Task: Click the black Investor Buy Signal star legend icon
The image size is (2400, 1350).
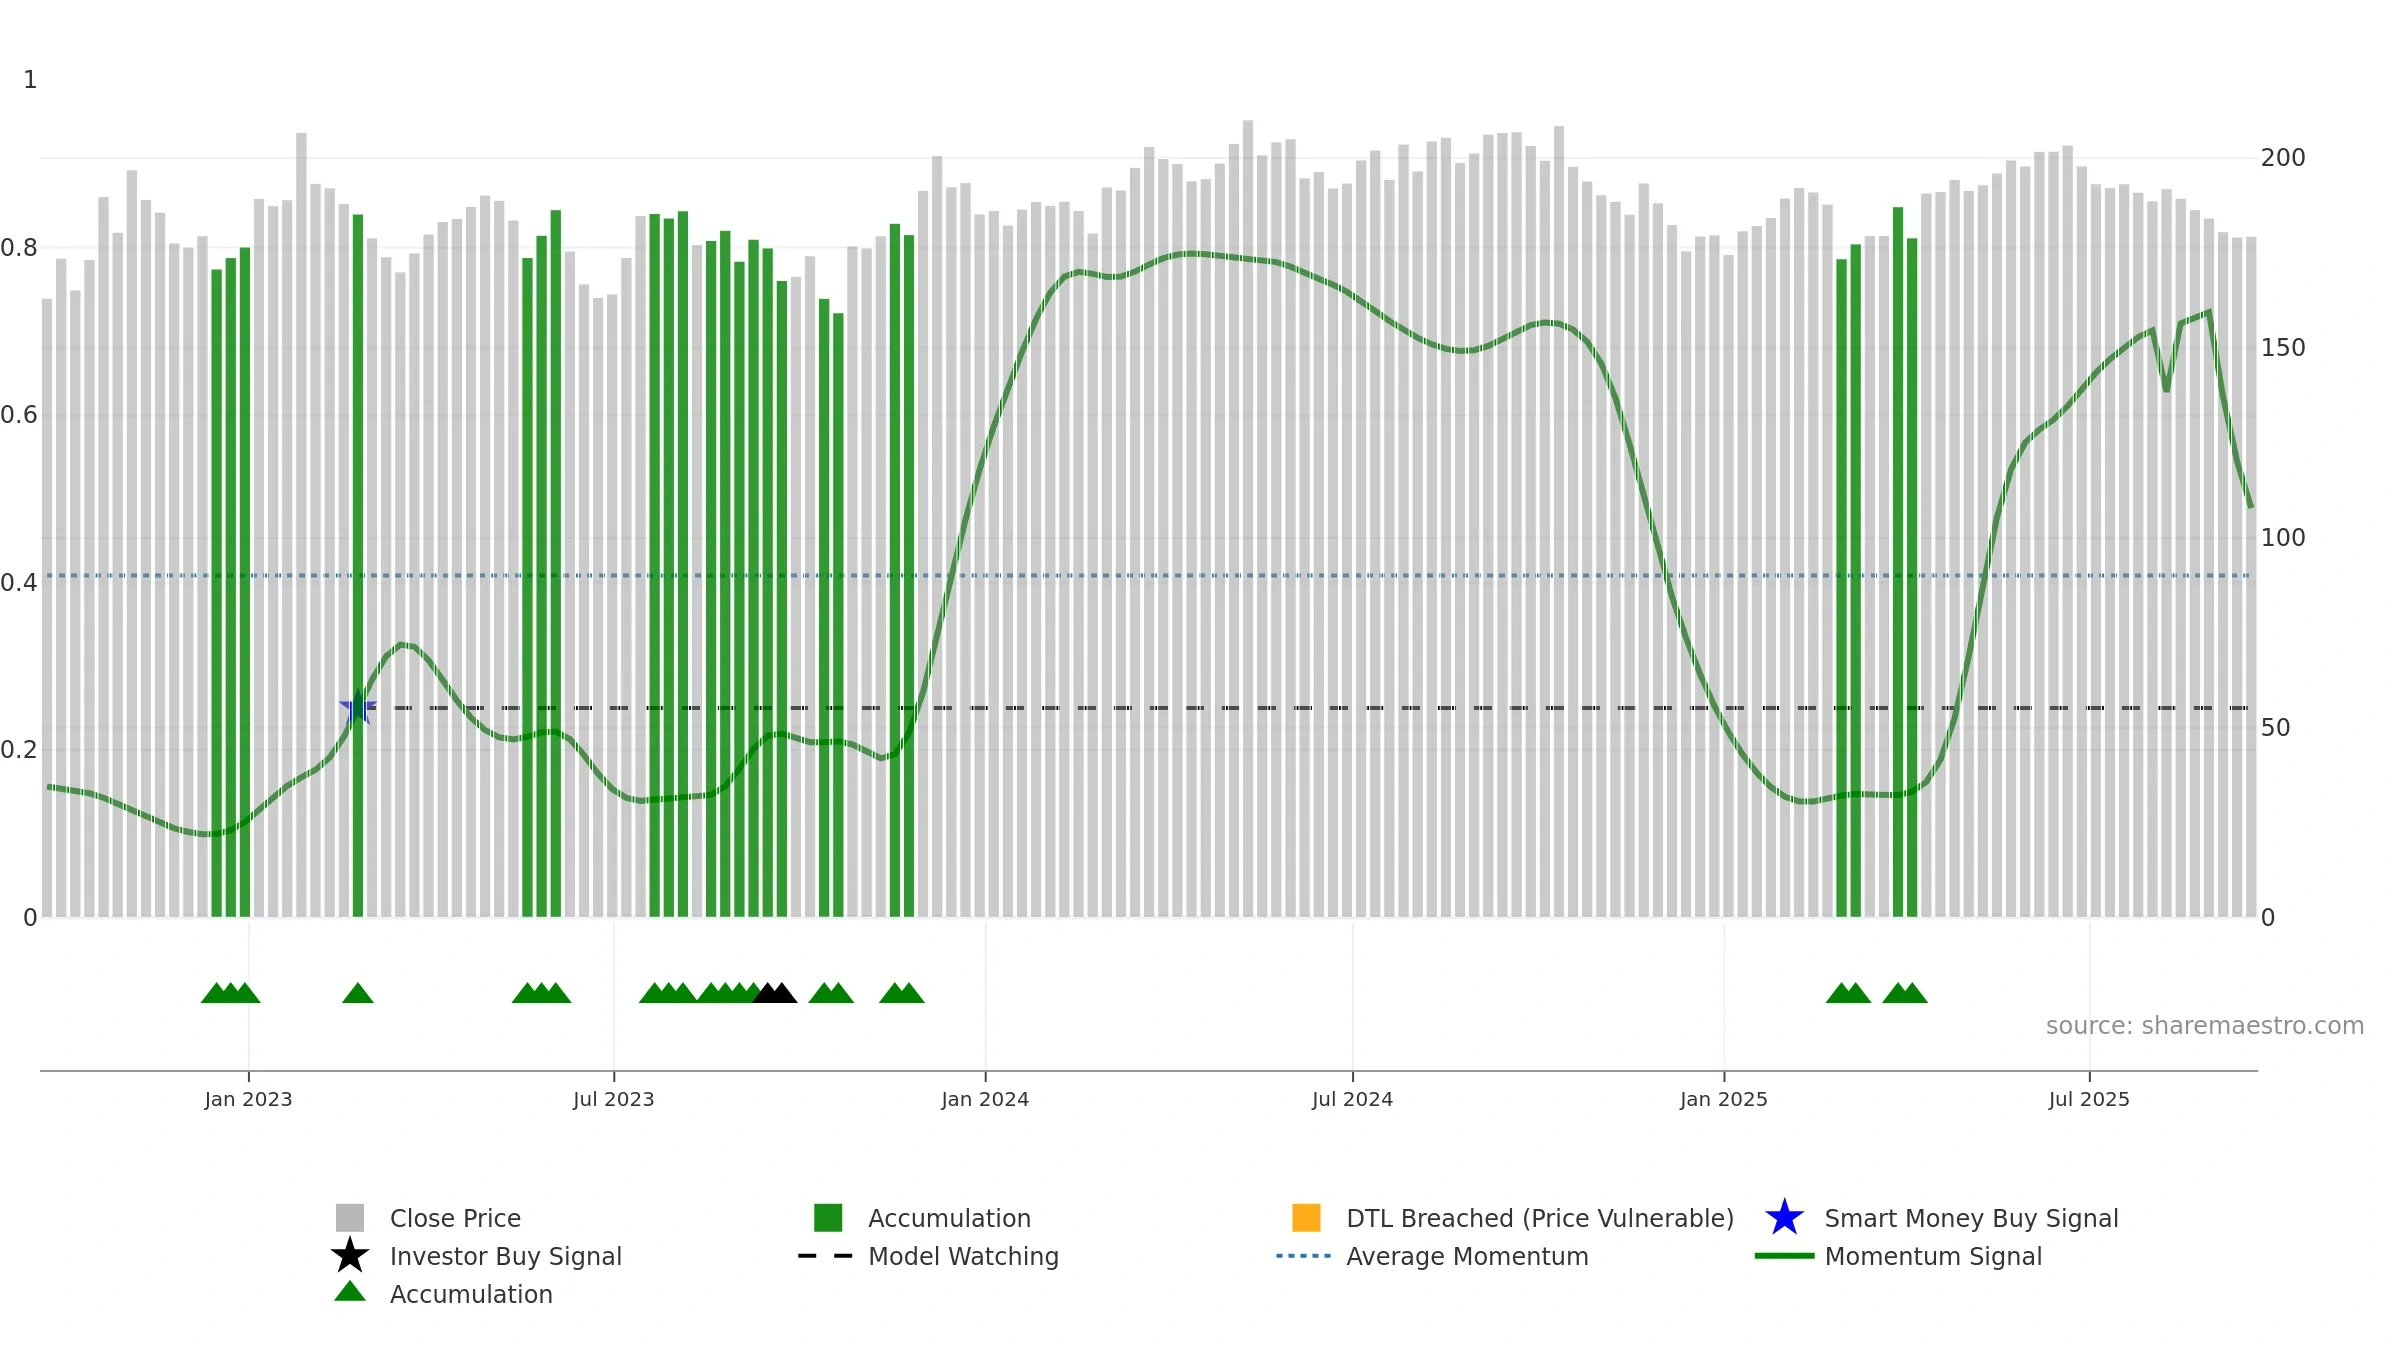Action: point(350,1256)
